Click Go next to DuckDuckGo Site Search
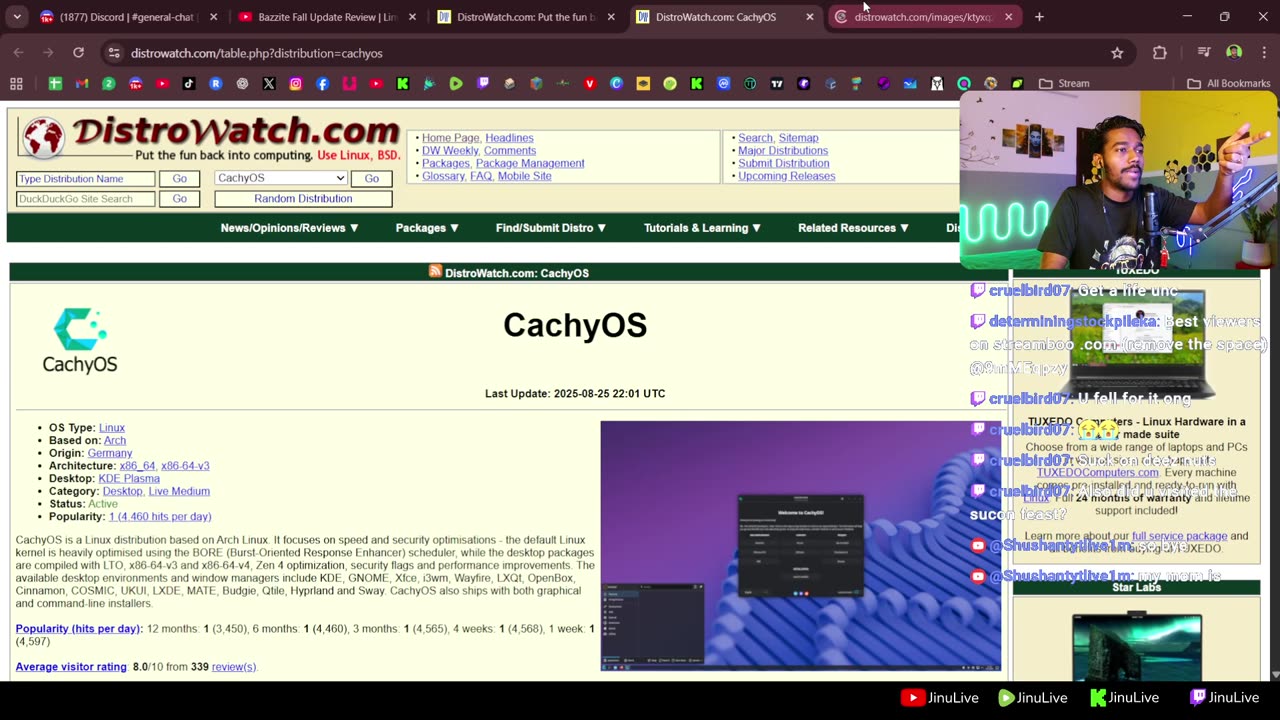The width and height of the screenshot is (1280, 720). (x=179, y=198)
